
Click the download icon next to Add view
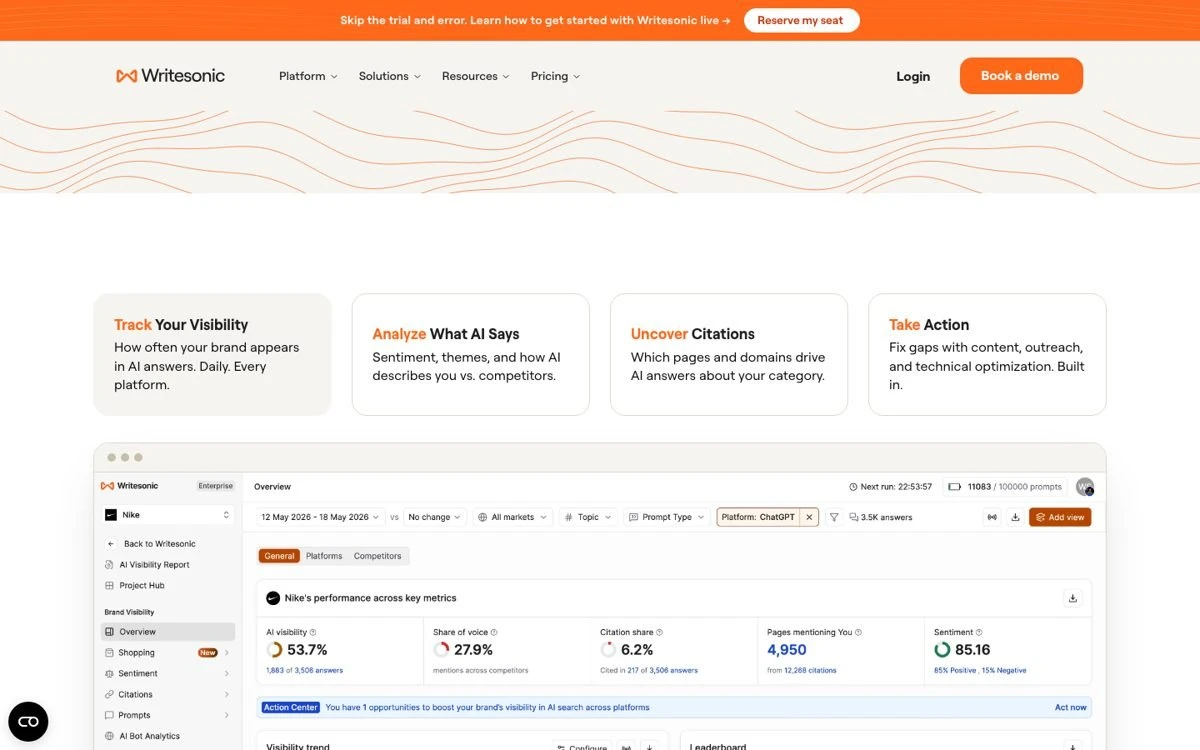(x=1015, y=517)
